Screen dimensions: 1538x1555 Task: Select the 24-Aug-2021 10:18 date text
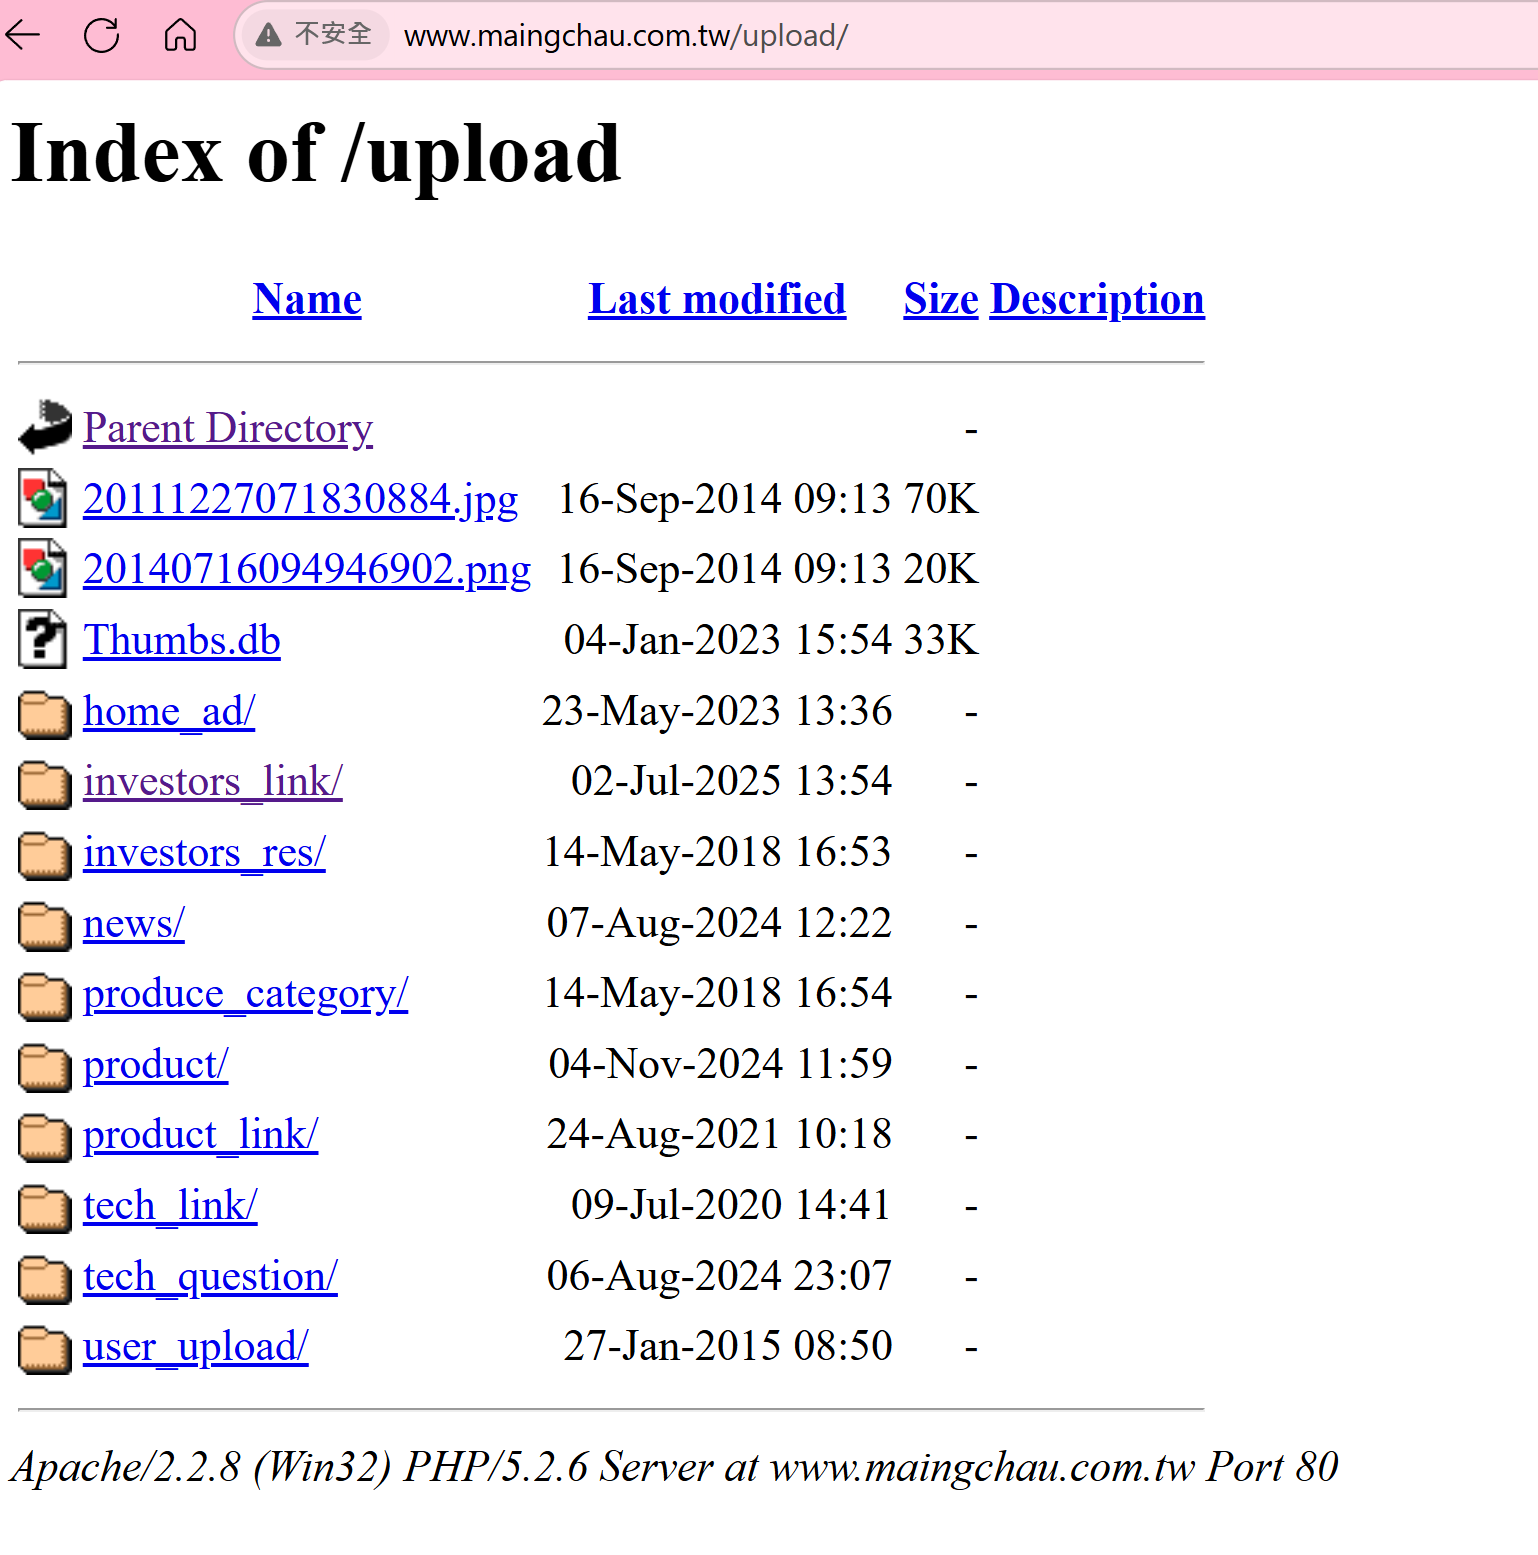coord(719,1134)
